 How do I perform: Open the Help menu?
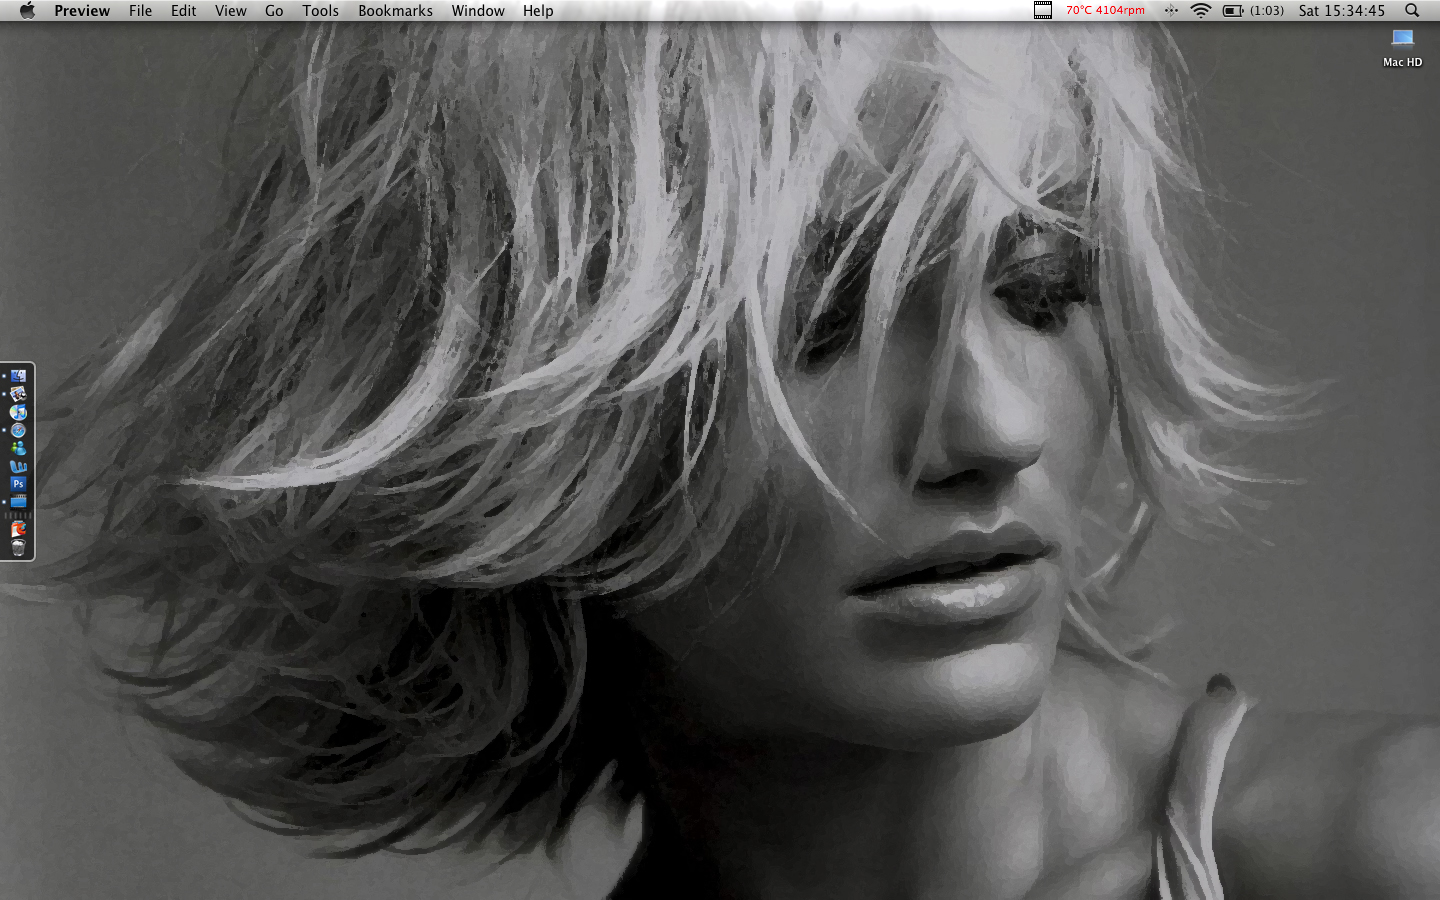click(538, 10)
